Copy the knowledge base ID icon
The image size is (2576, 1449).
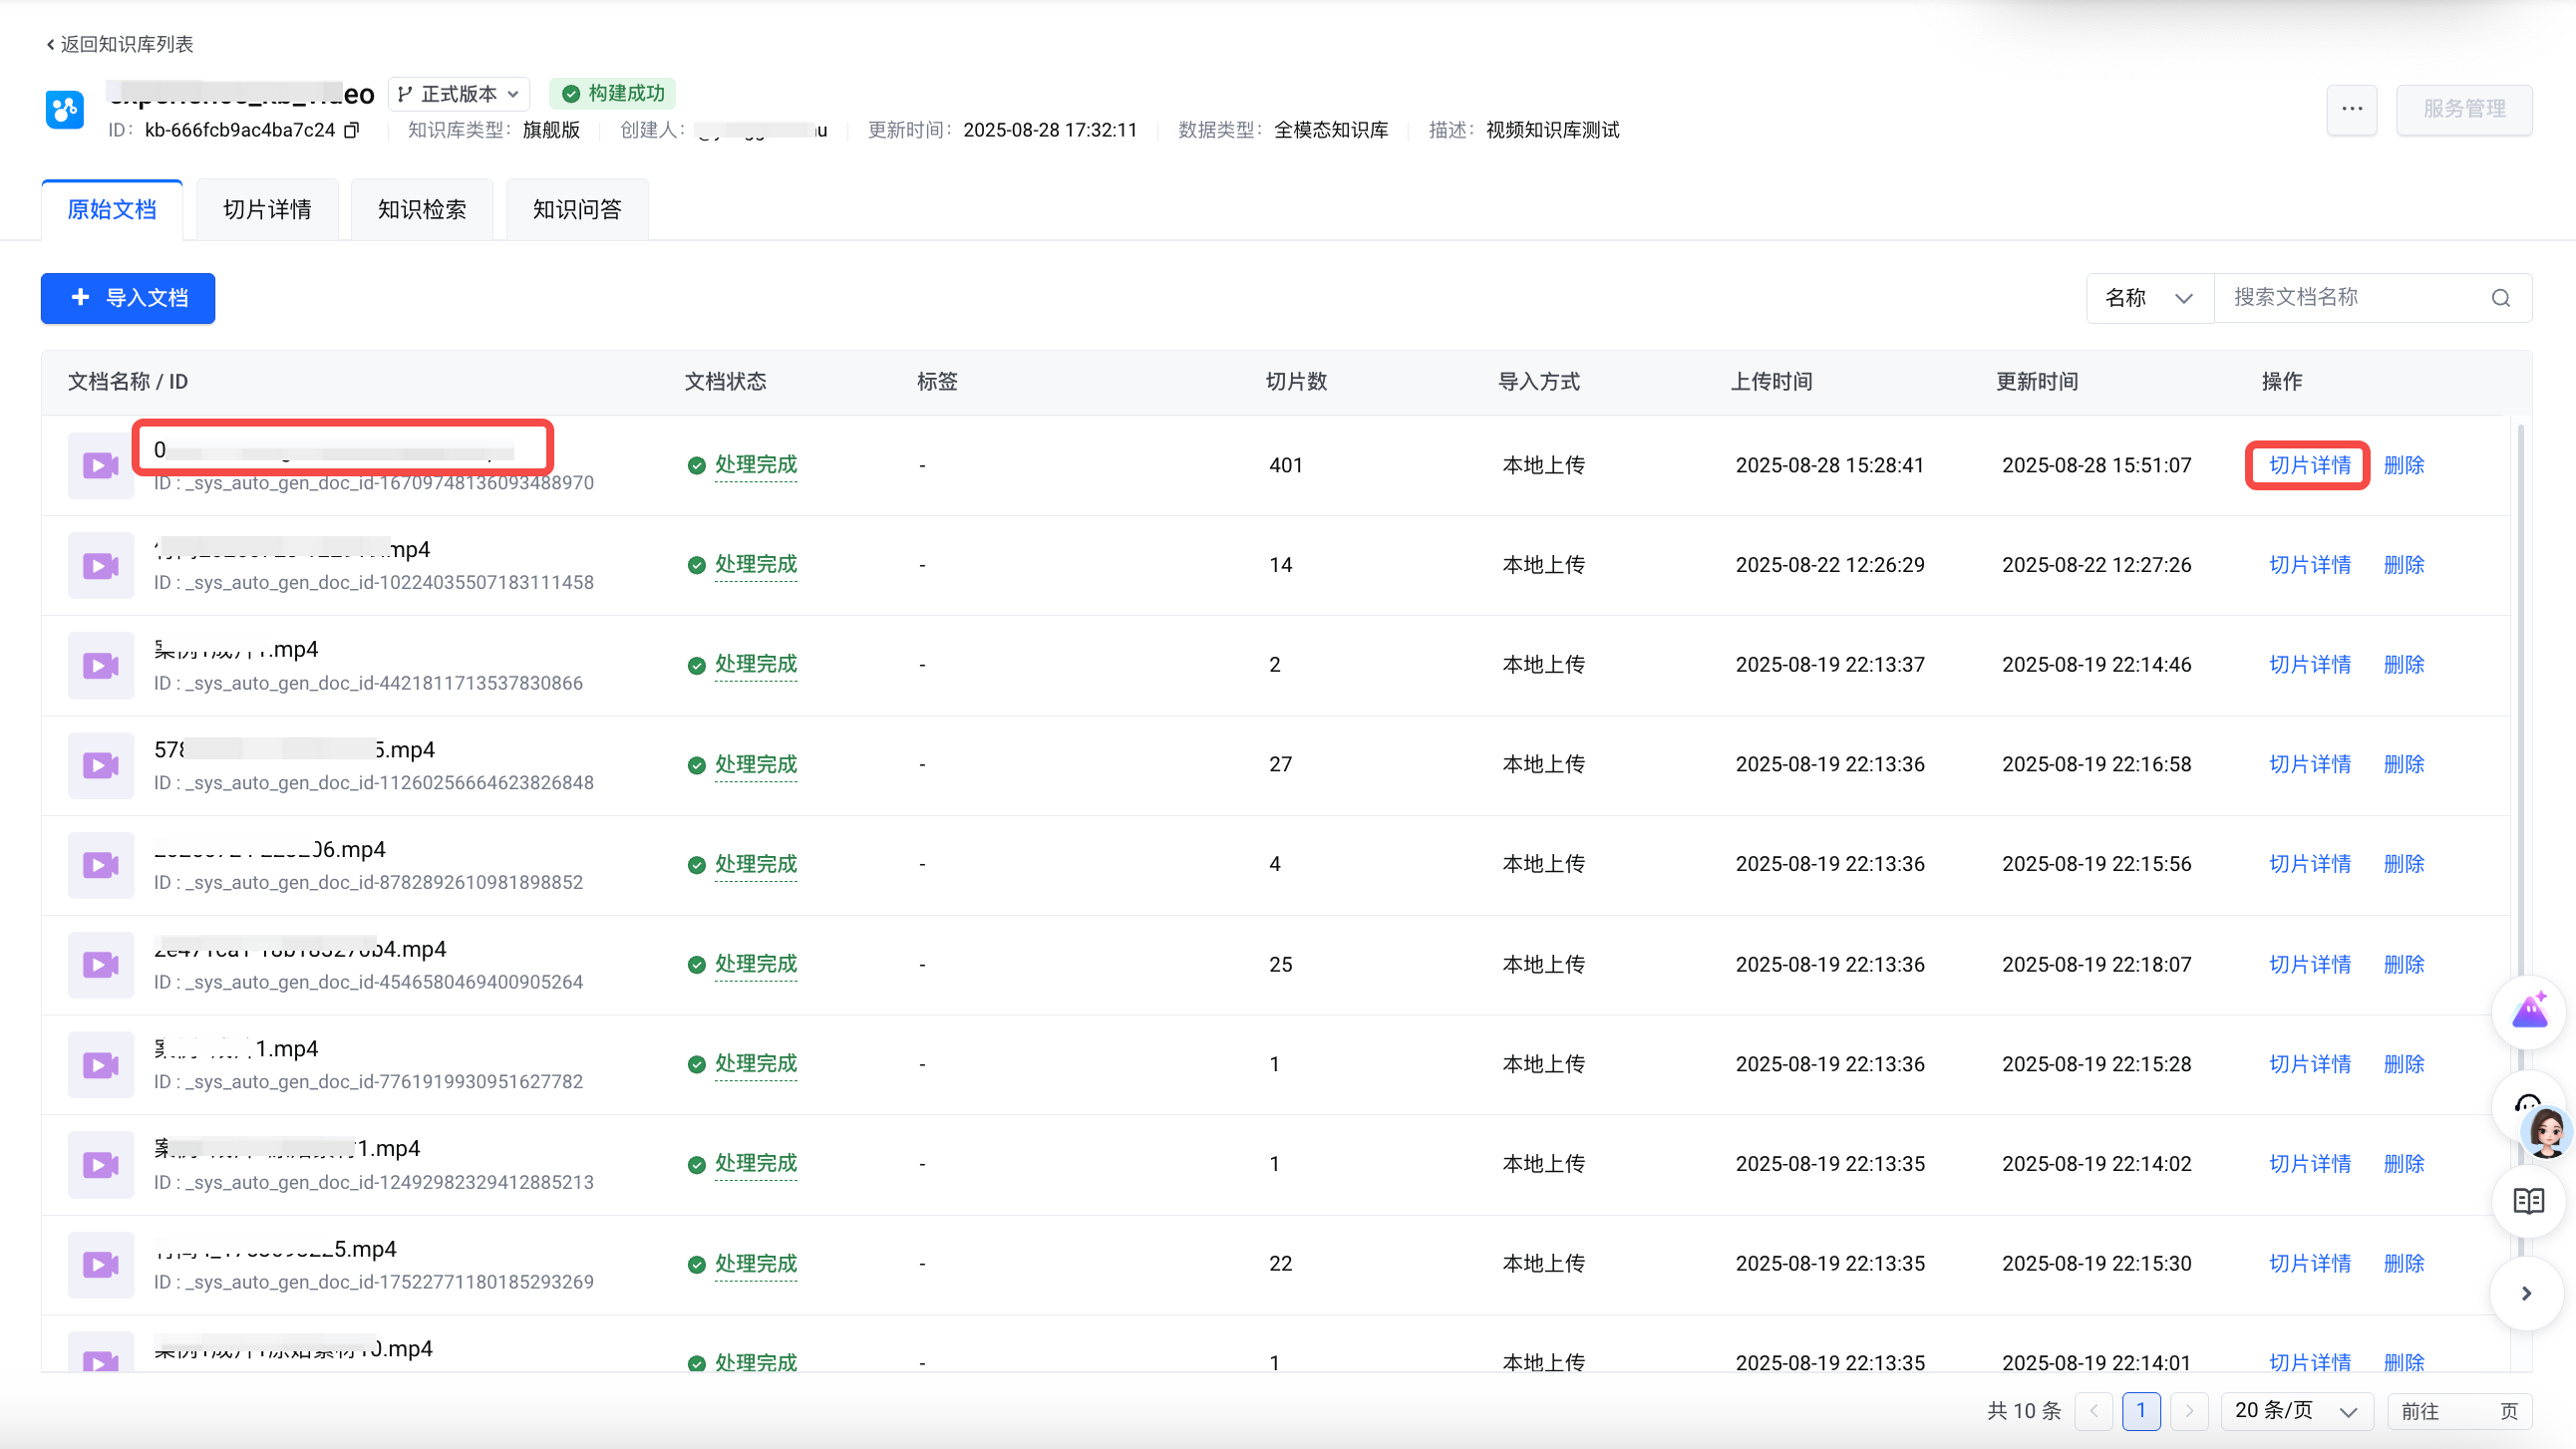point(351,130)
